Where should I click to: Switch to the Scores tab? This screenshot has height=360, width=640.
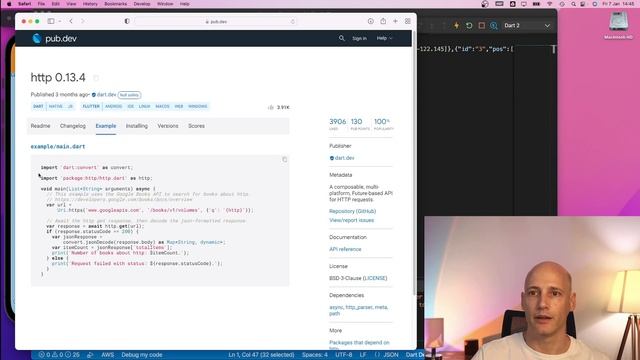196,126
